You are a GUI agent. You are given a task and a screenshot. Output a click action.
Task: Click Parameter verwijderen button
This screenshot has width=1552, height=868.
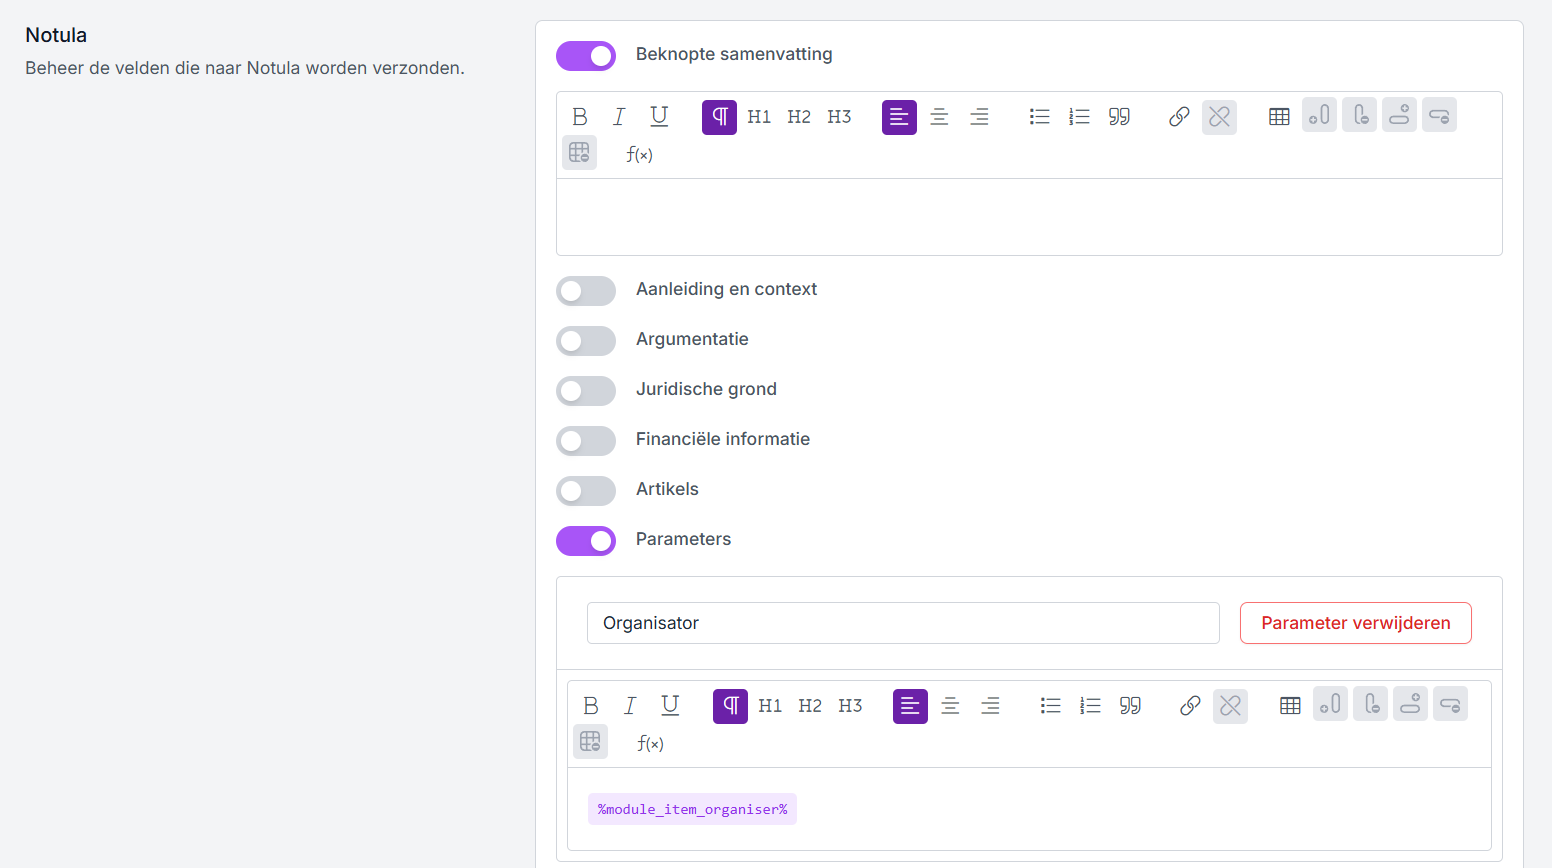click(x=1355, y=623)
